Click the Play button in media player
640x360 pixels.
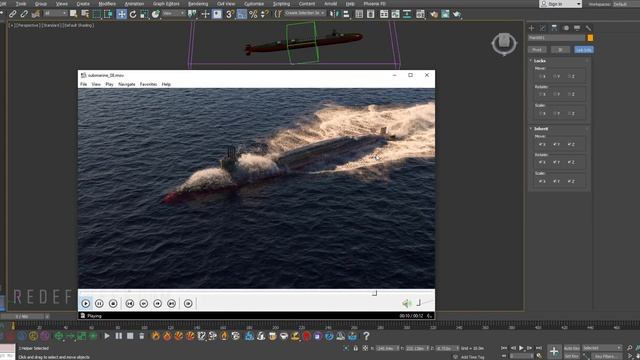(85, 303)
